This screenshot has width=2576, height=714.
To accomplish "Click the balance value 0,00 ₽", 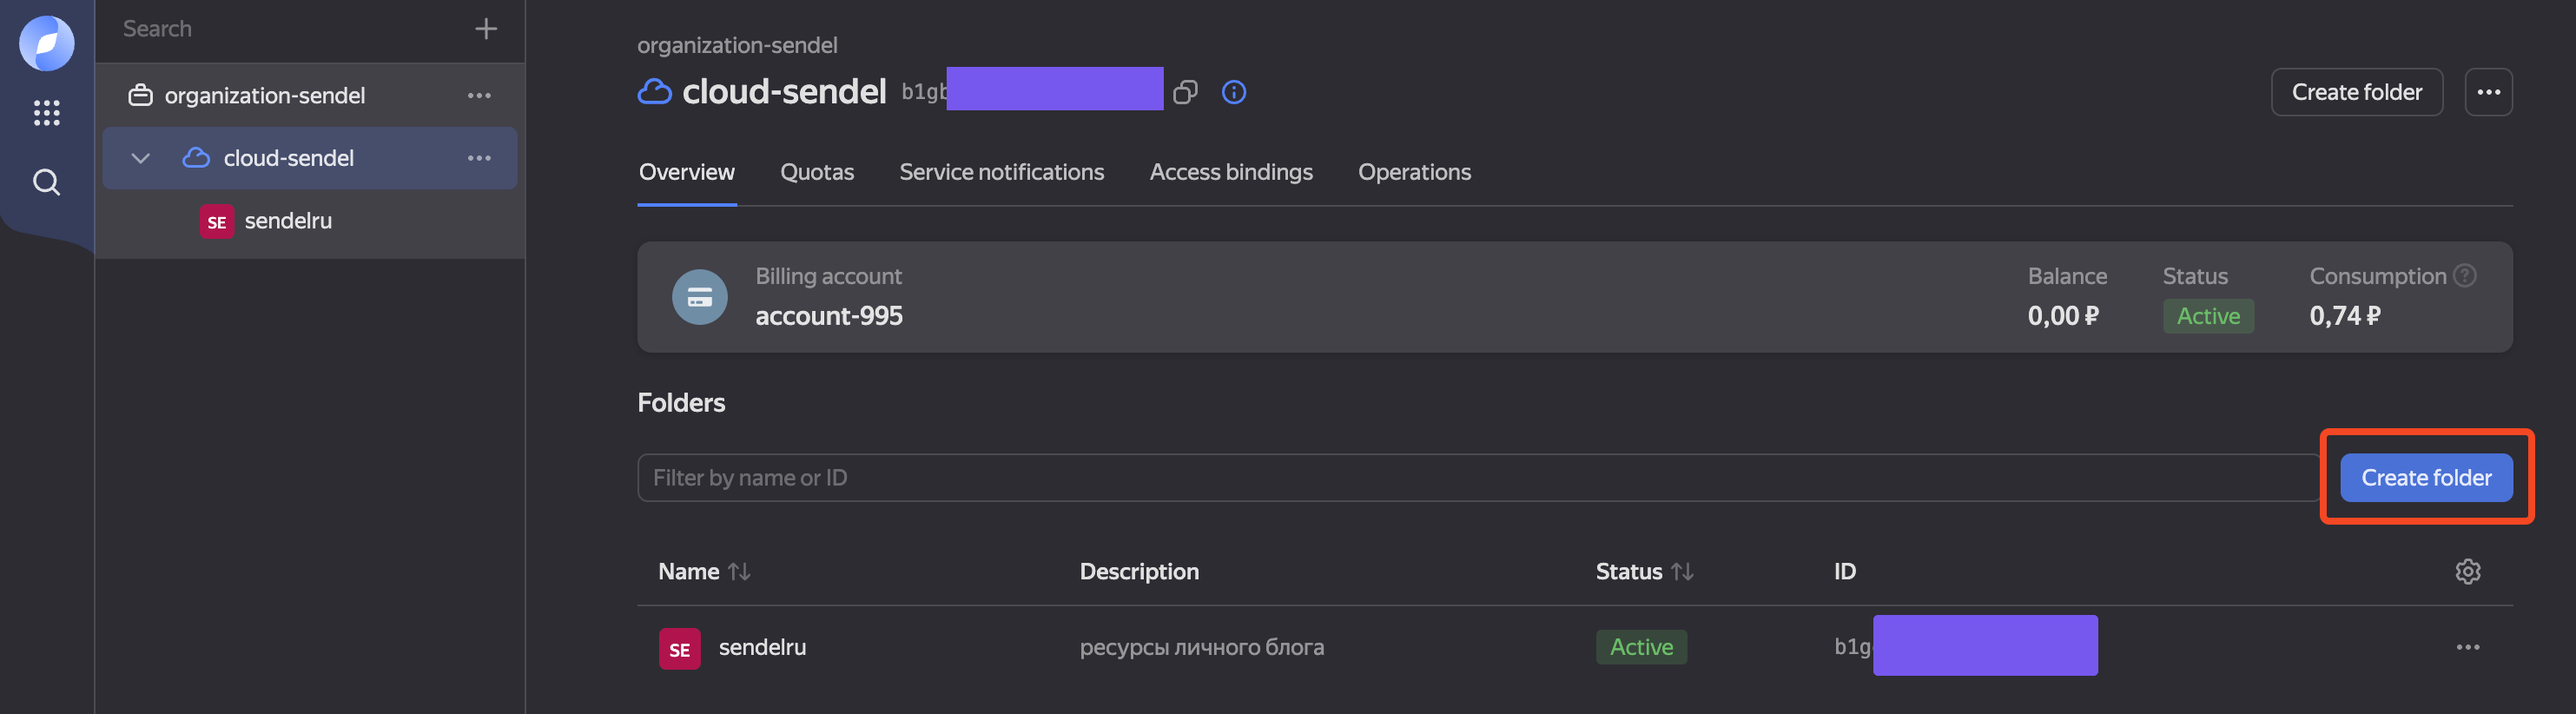I will (x=2063, y=316).
